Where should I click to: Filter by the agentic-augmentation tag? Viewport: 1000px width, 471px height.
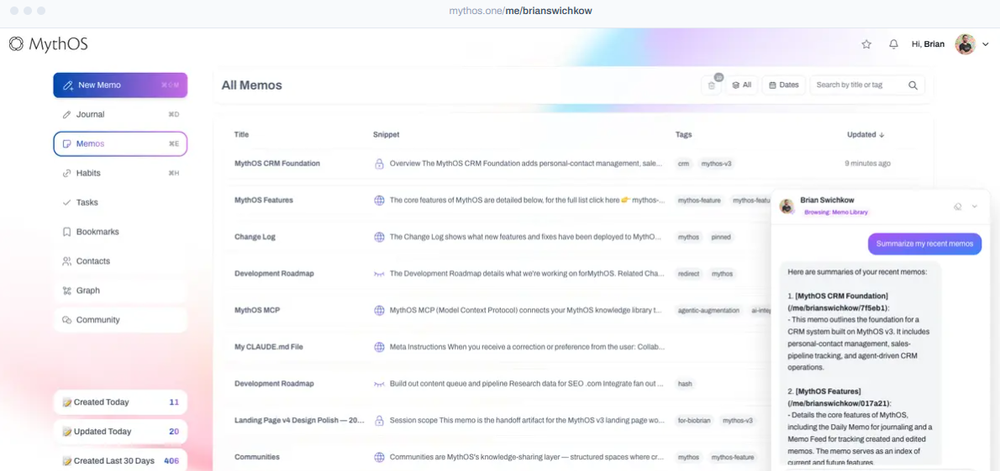[x=709, y=310]
